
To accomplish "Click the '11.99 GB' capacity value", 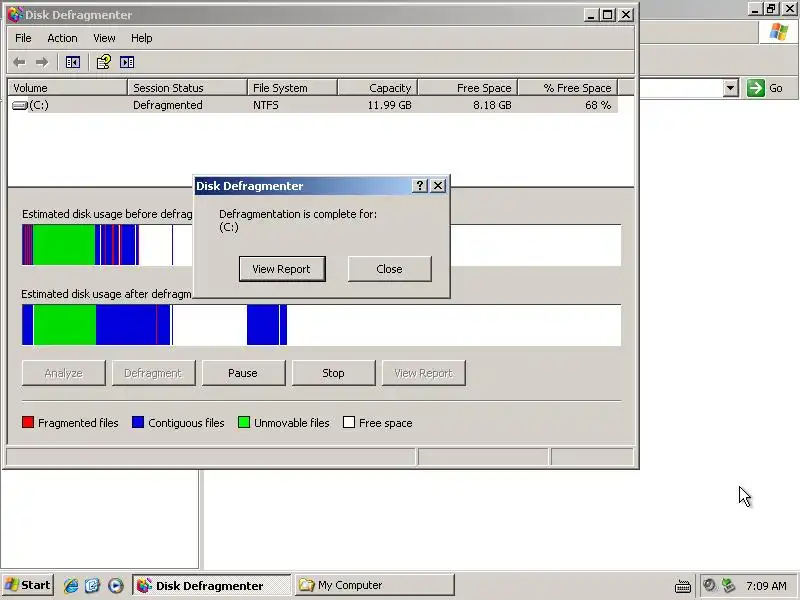I will [389, 105].
